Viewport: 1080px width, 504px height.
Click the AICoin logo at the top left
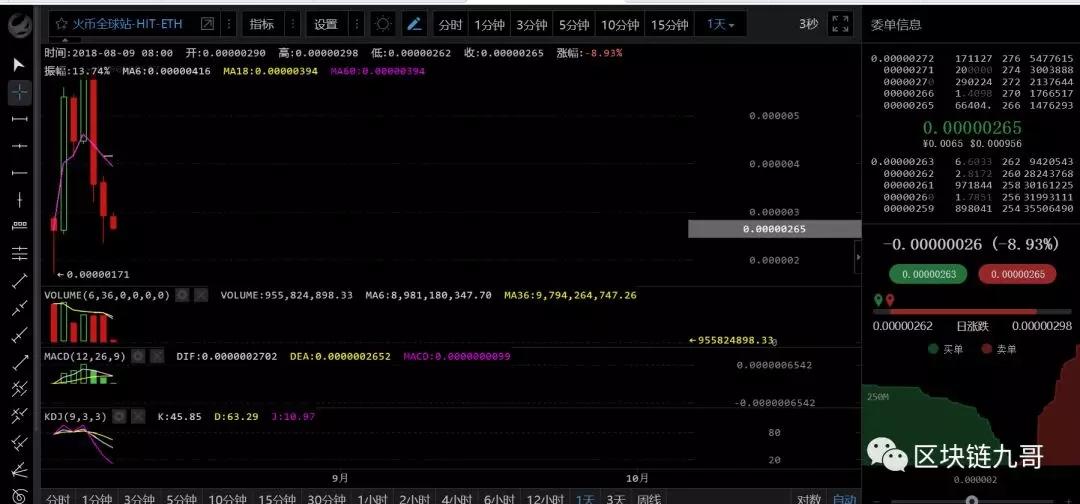[20, 25]
